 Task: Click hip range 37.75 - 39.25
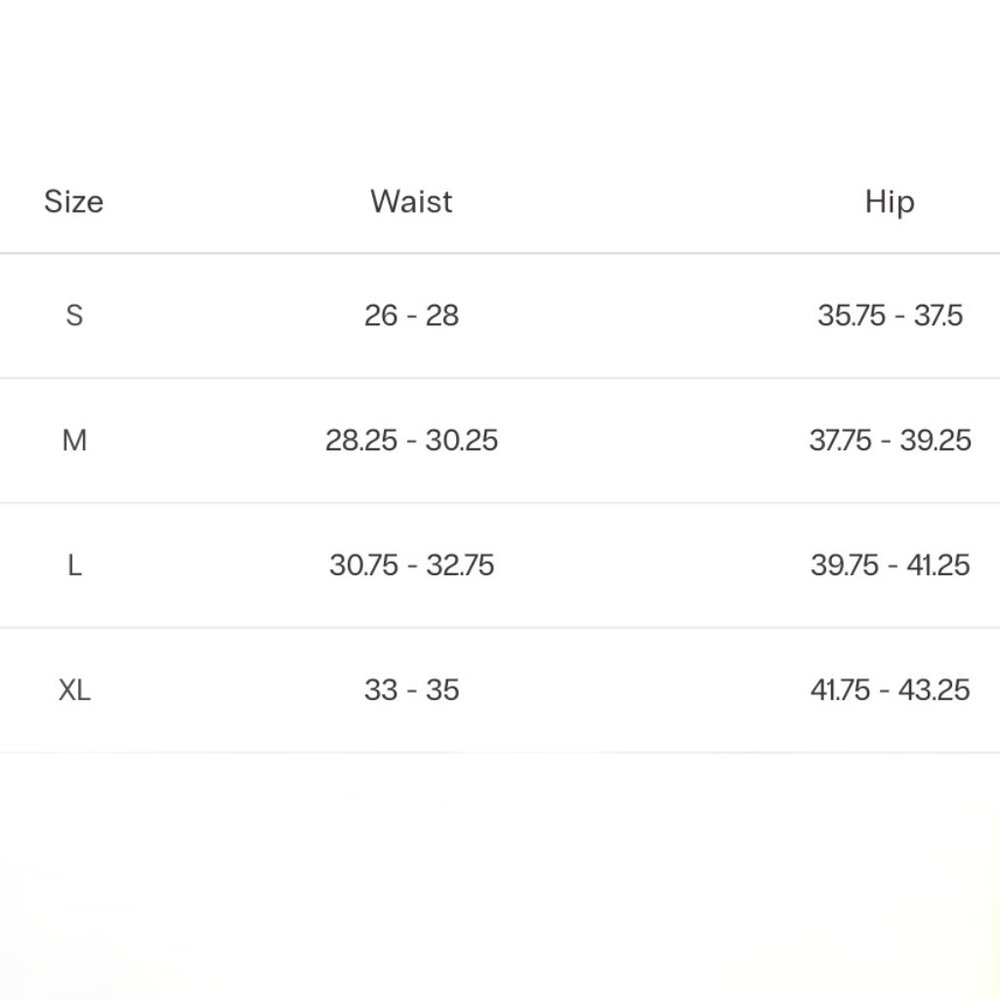pyautogui.click(x=889, y=440)
